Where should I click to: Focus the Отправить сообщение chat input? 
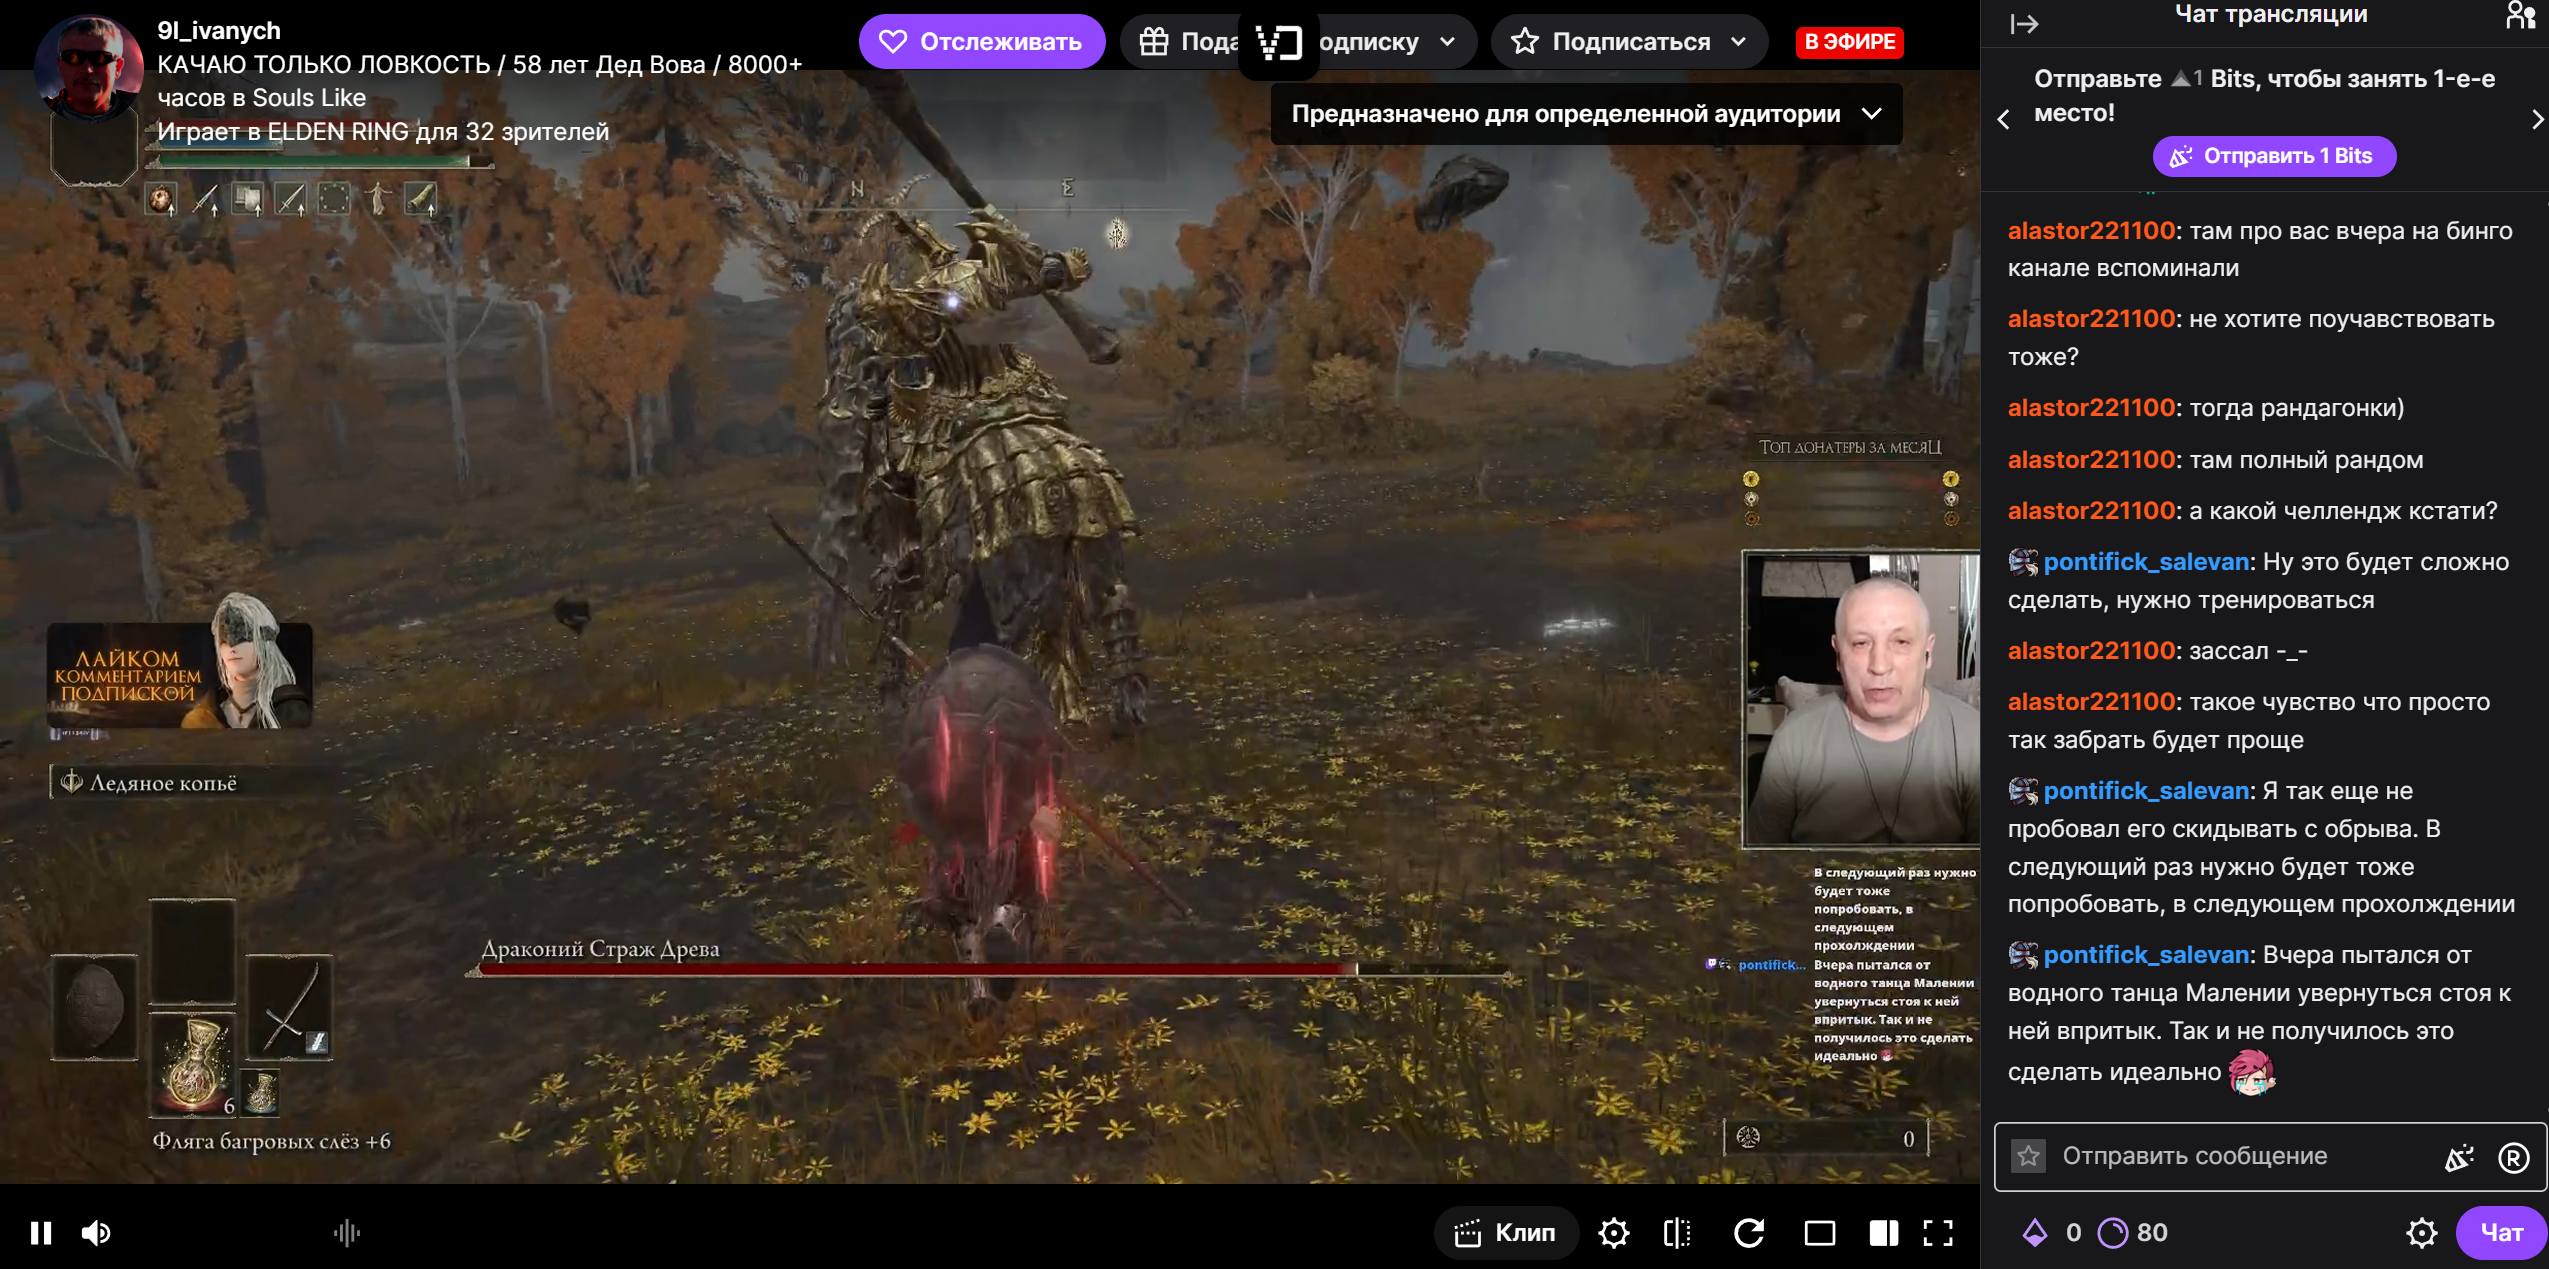click(x=2240, y=1156)
